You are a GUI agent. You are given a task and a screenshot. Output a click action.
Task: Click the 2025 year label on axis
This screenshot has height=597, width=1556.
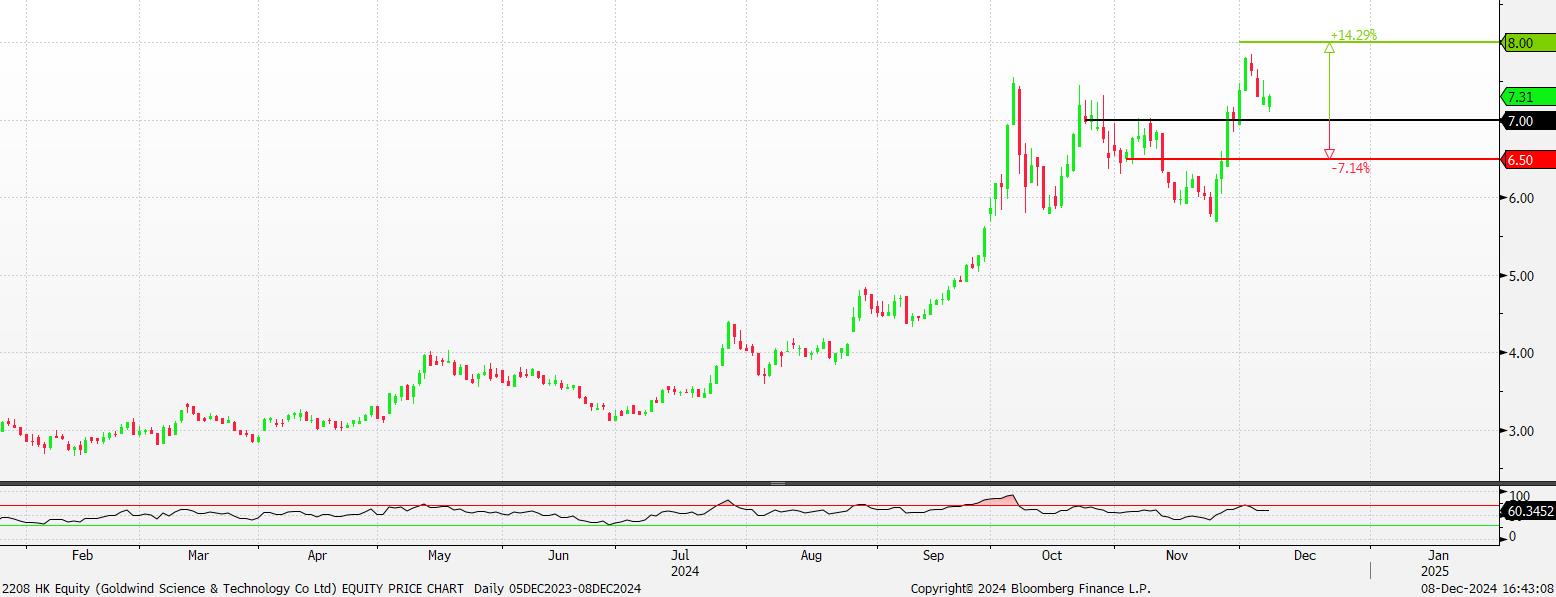1436,571
